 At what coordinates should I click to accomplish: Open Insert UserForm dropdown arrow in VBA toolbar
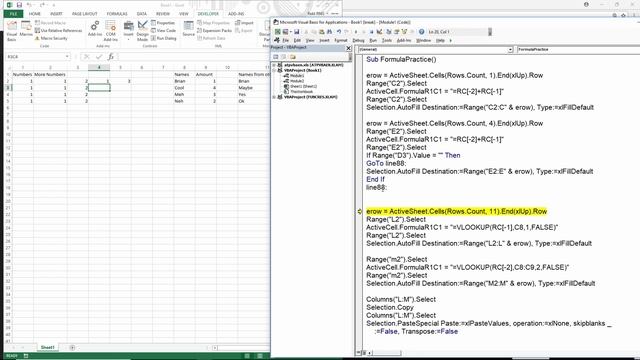click(290, 32)
